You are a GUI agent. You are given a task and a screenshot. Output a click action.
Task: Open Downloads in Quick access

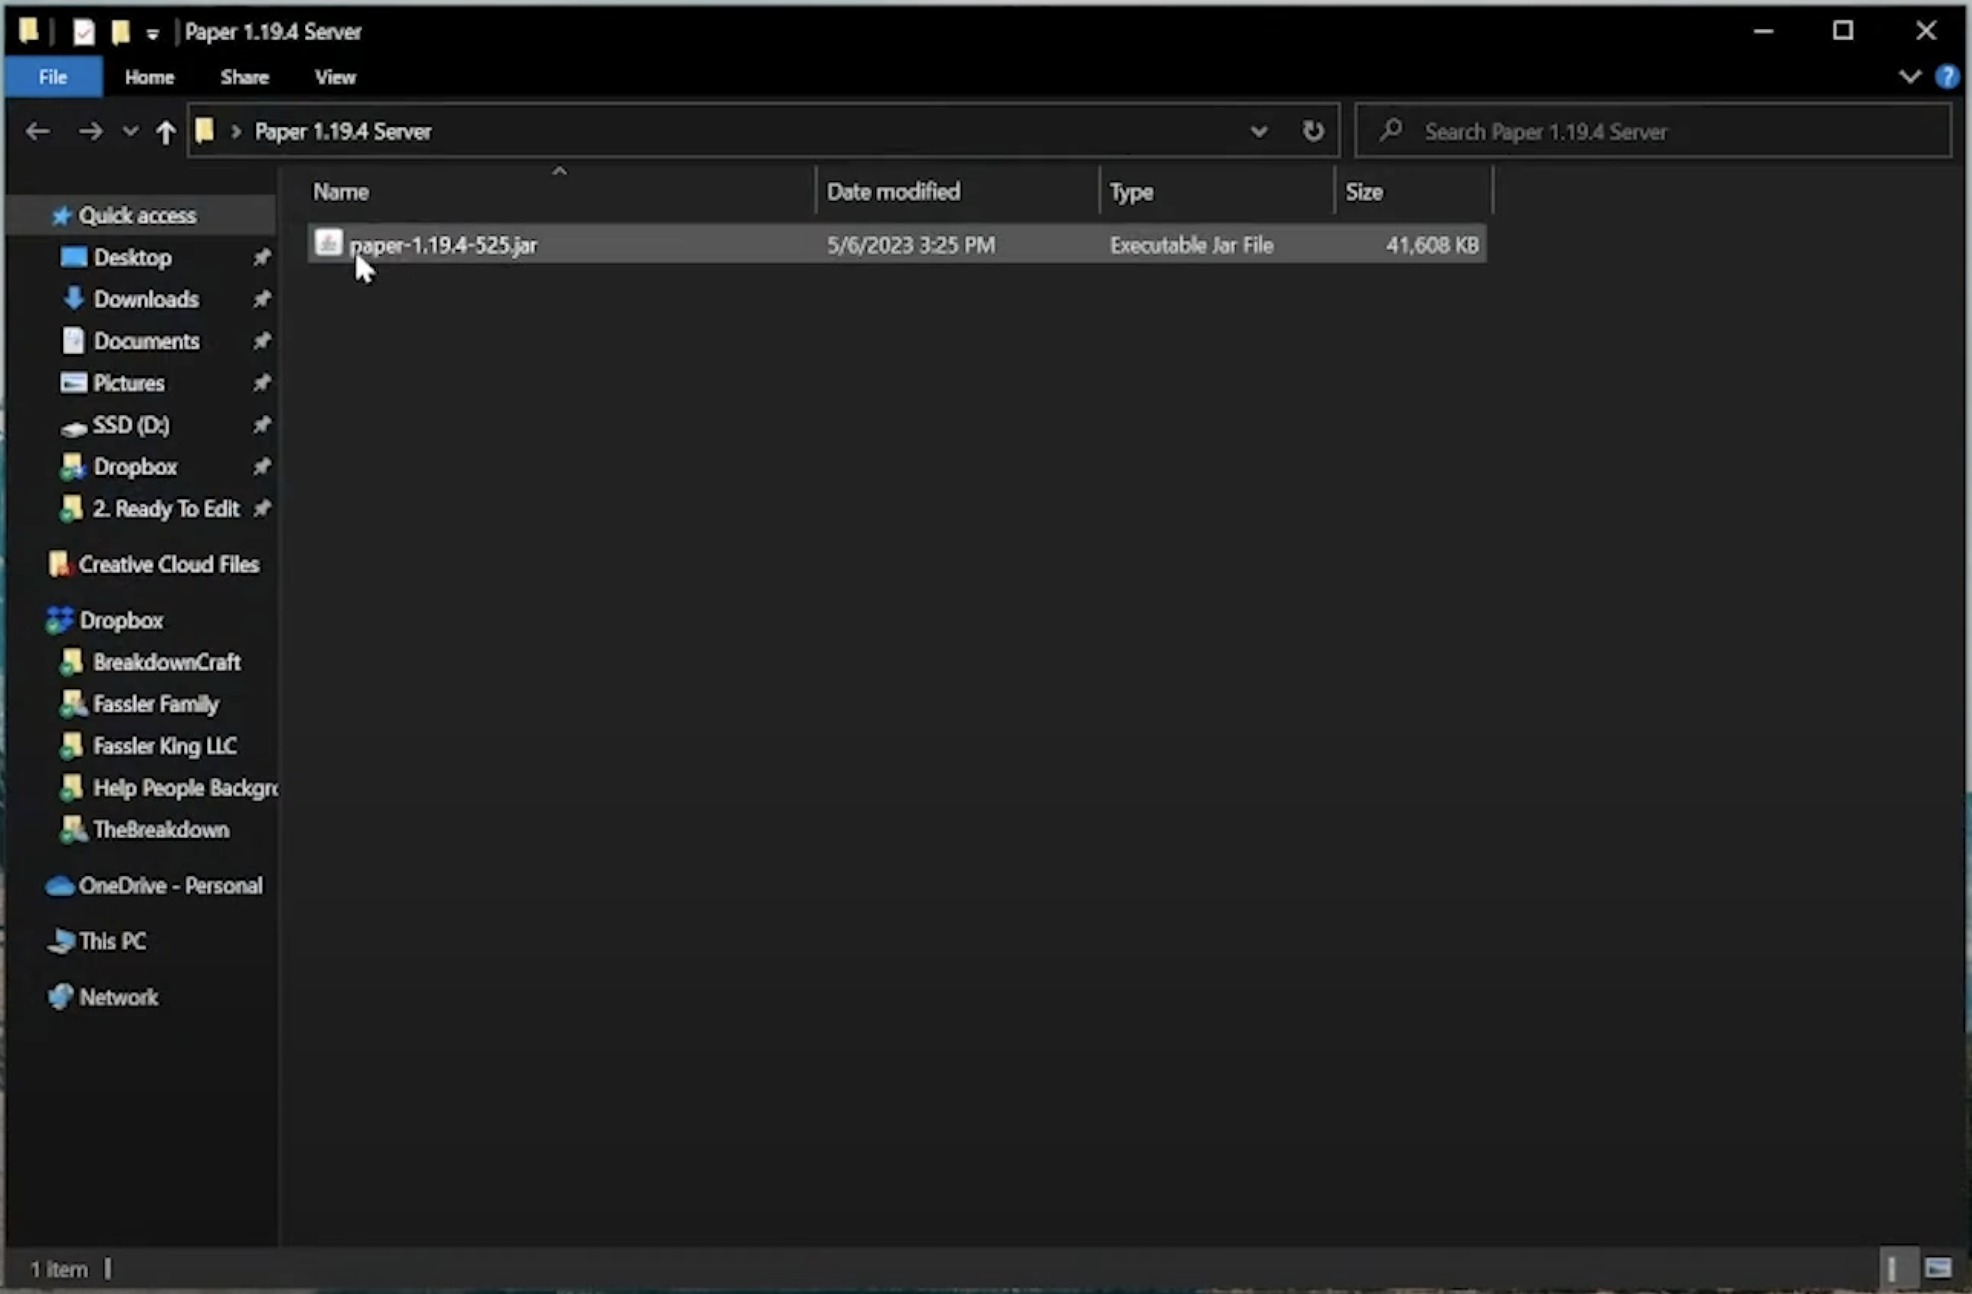tap(145, 299)
